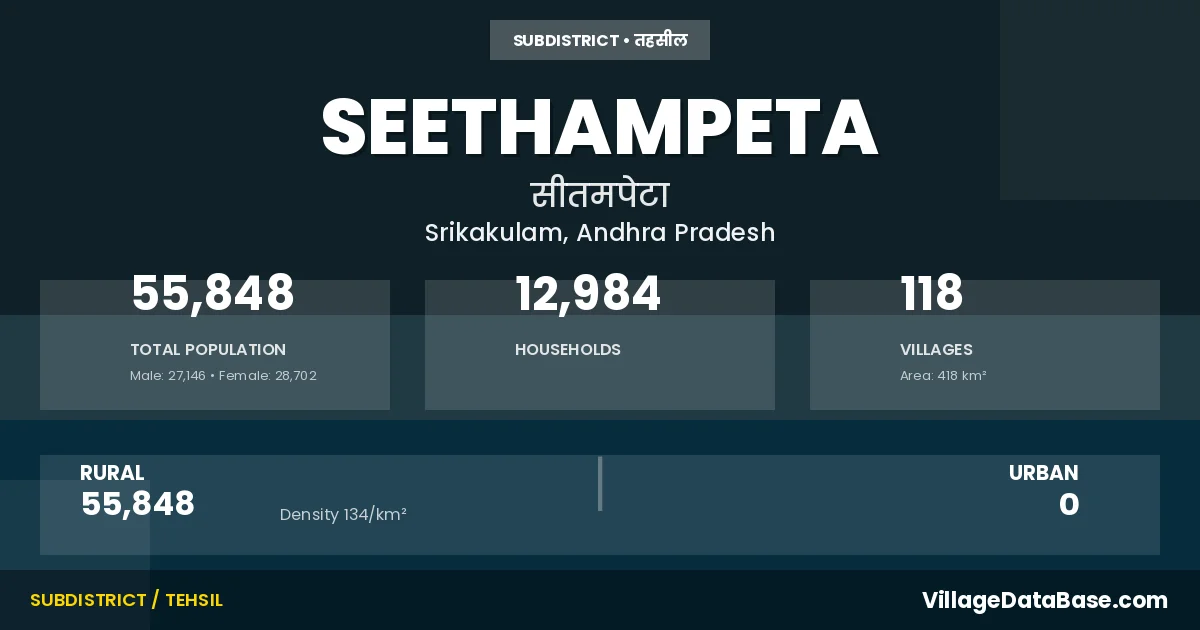Image resolution: width=1200 pixels, height=630 pixels.
Task: Click the yellow SUBDISTRICT / TEHSIL footer label
Action: pyautogui.click(x=126, y=600)
